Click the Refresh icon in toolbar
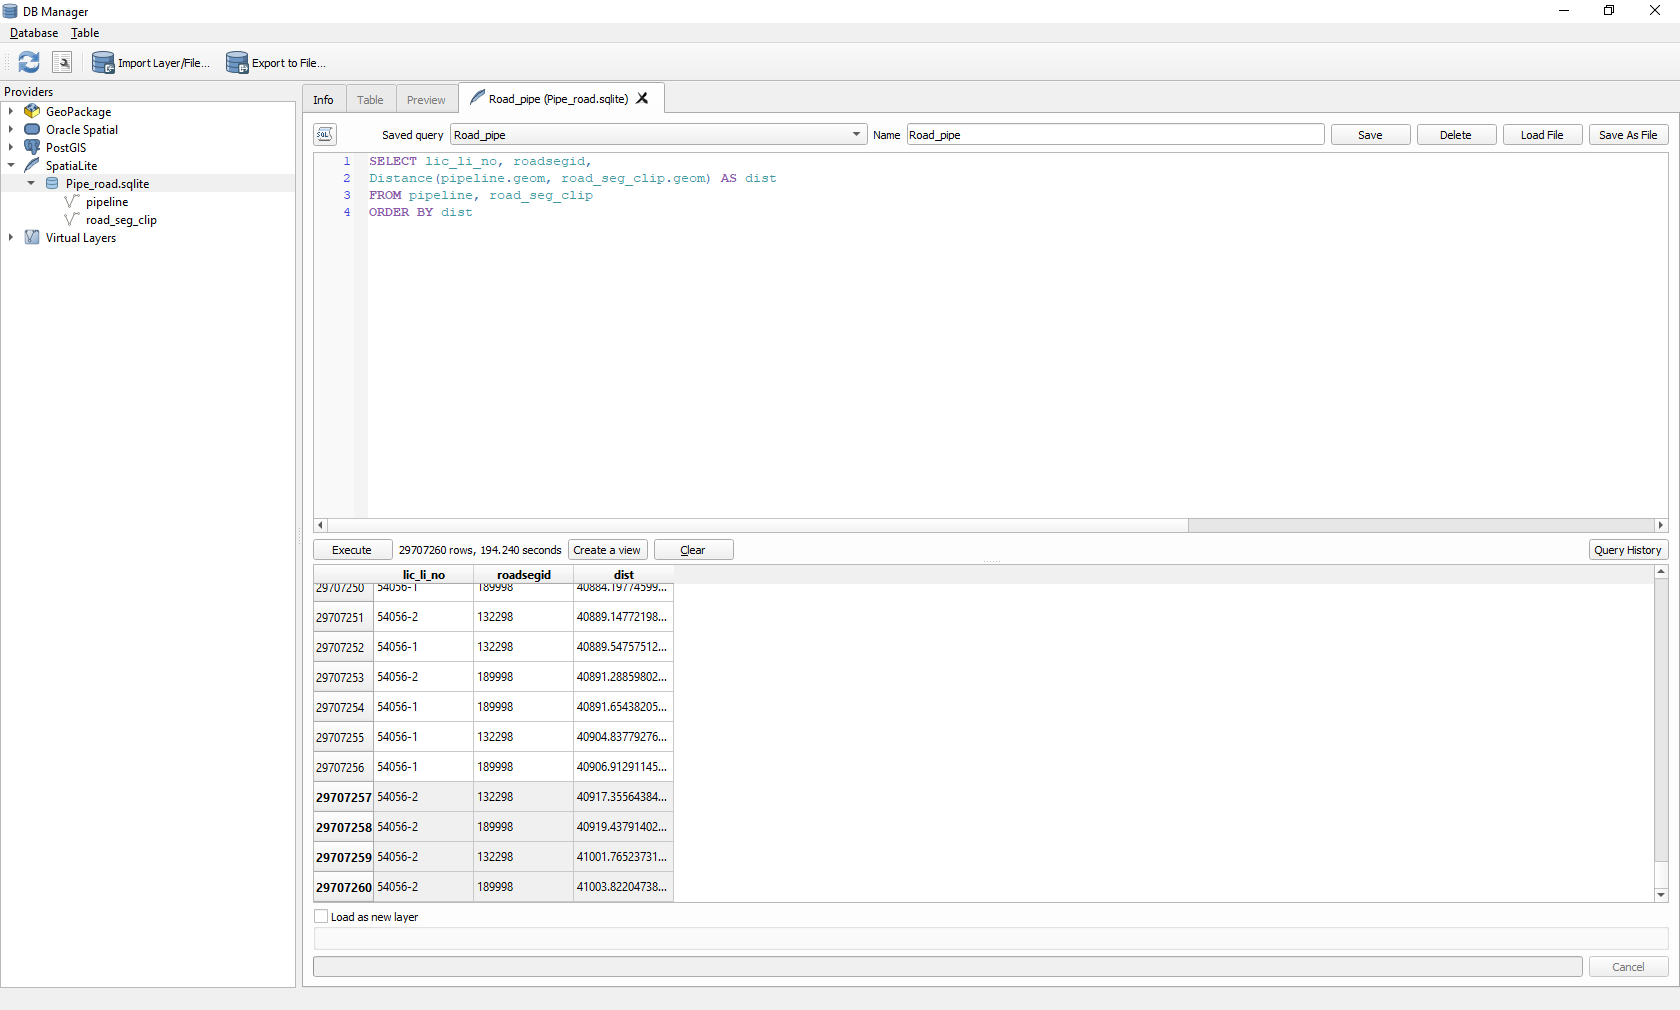Image resolution: width=1680 pixels, height=1010 pixels. click(x=29, y=62)
